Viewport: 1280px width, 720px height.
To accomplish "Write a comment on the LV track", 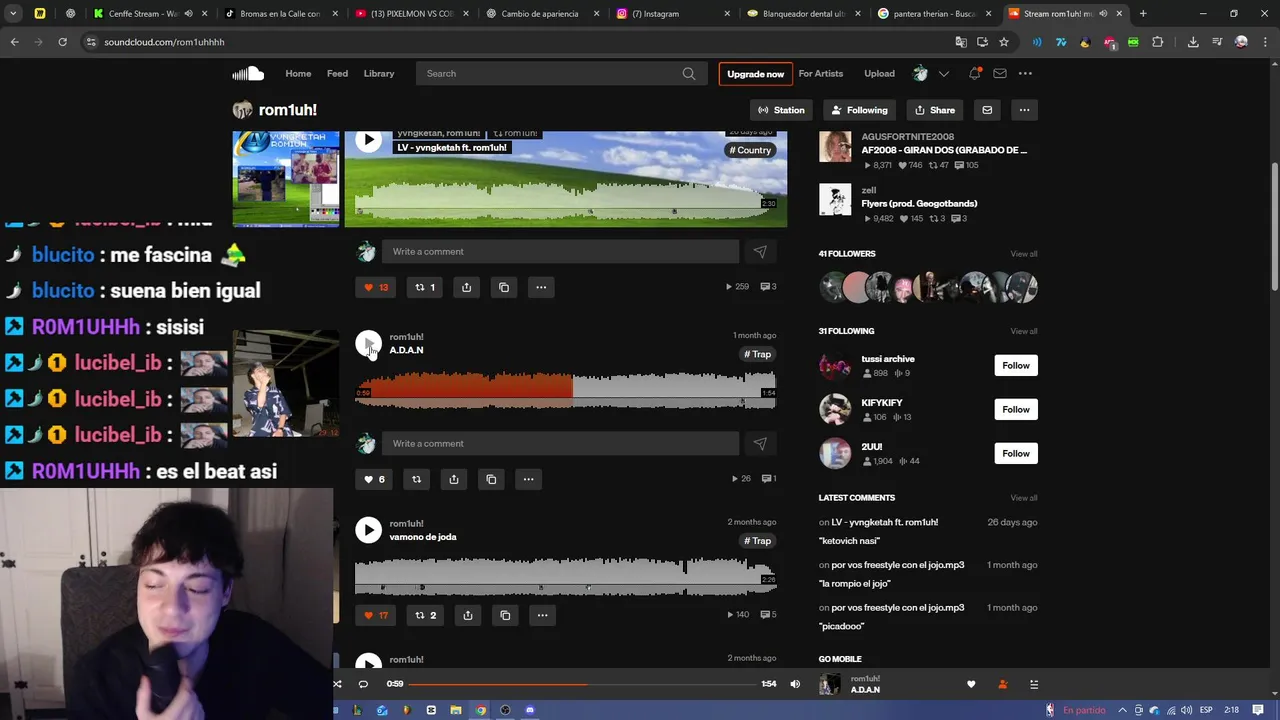I will click(560, 252).
